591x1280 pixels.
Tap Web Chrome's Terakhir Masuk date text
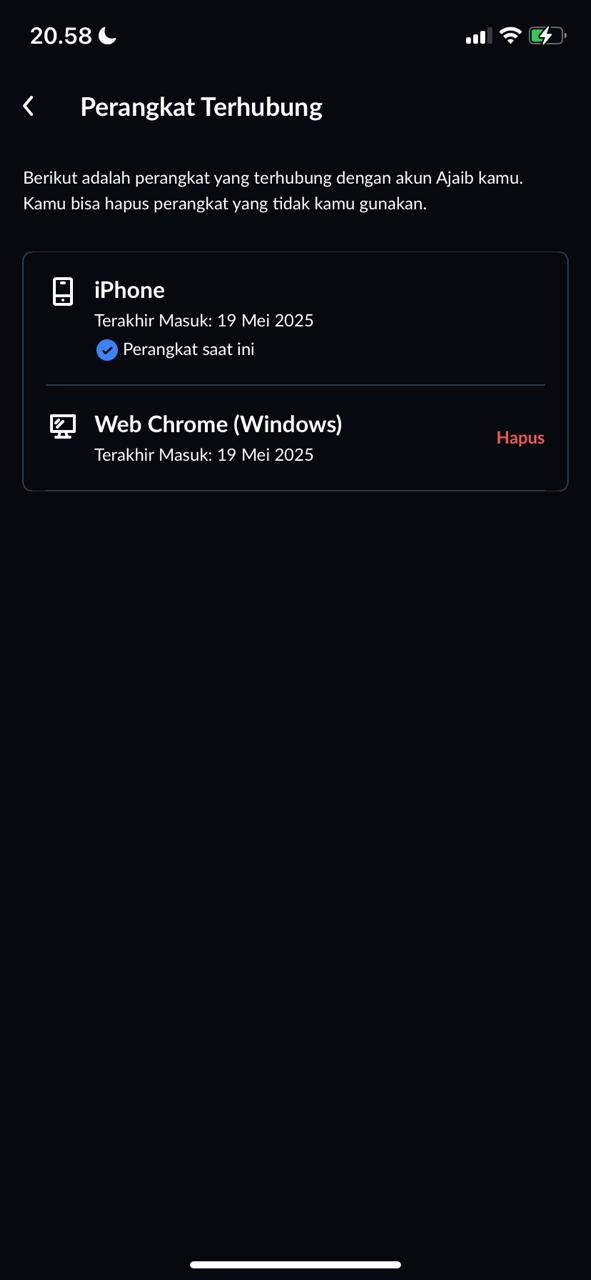(204, 455)
